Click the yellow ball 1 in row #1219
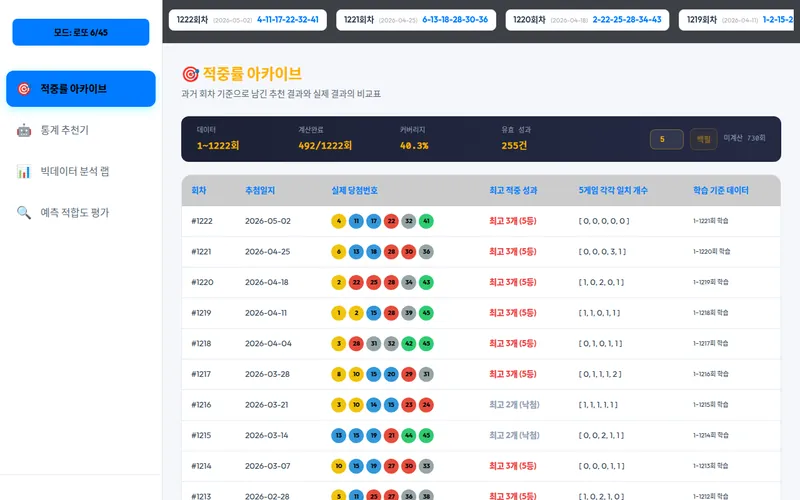This screenshot has width=800, height=500. [x=338, y=313]
